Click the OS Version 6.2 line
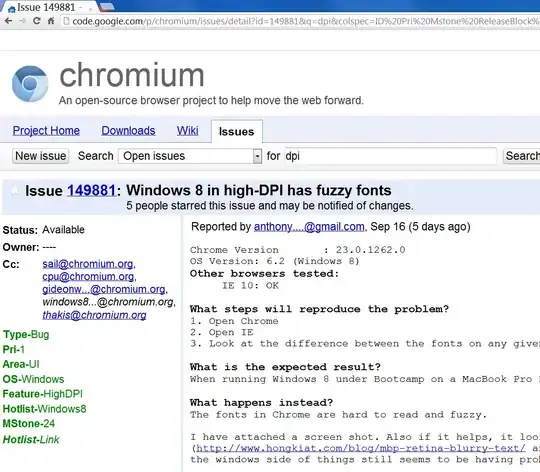This screenshot has height=472, width=540. (x=274, y=261)
